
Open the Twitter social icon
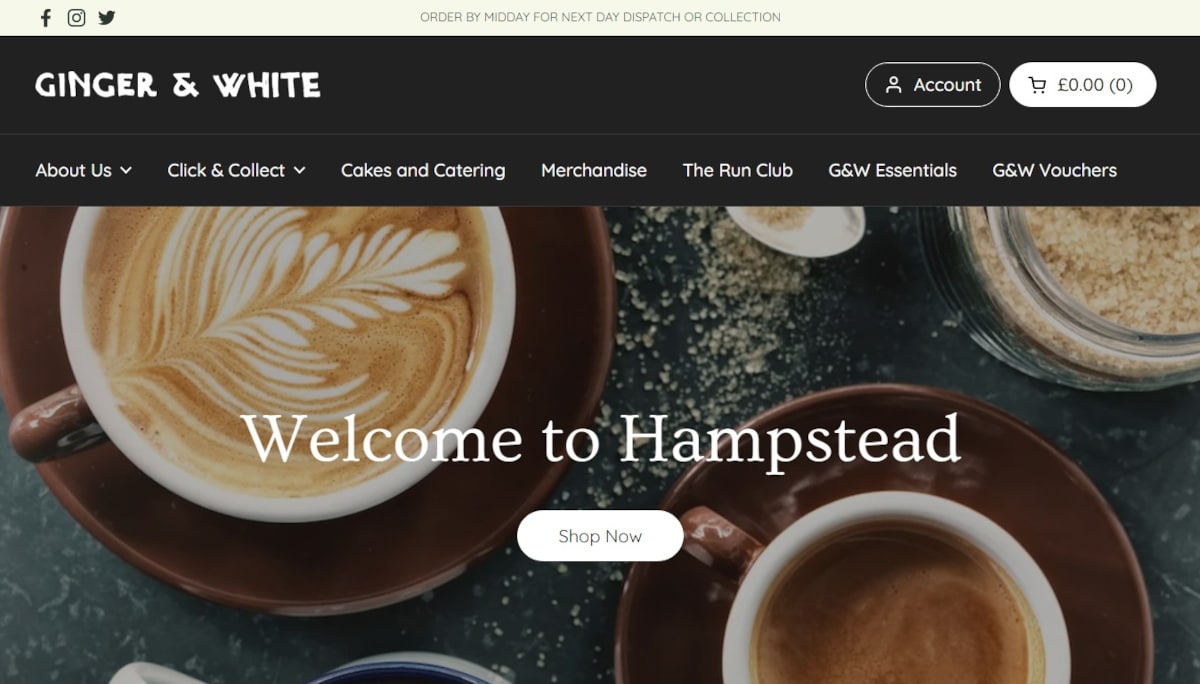pyautogui.click(x=107, y=17)
